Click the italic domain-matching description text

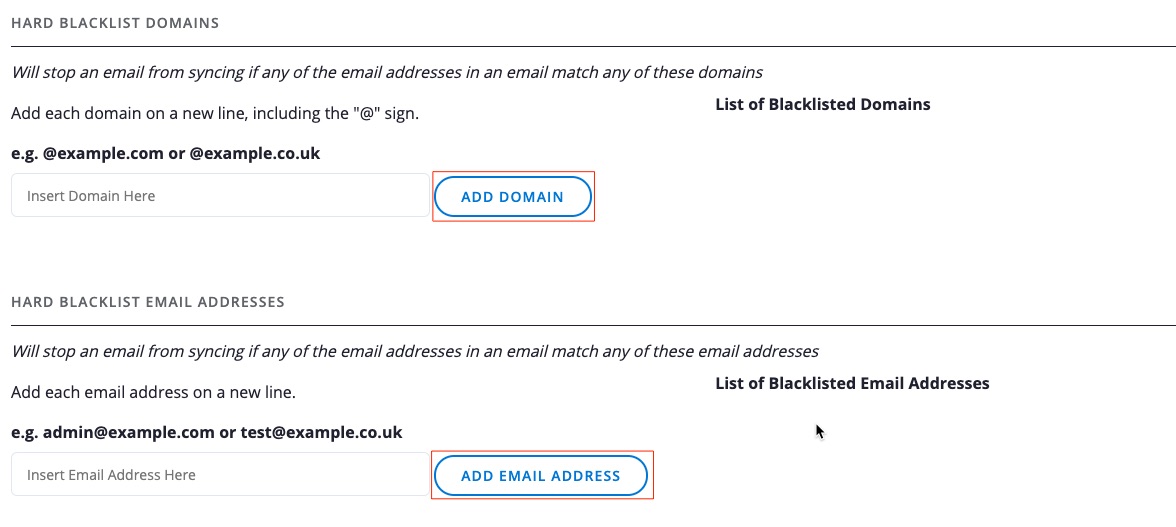tap(387, 72)
